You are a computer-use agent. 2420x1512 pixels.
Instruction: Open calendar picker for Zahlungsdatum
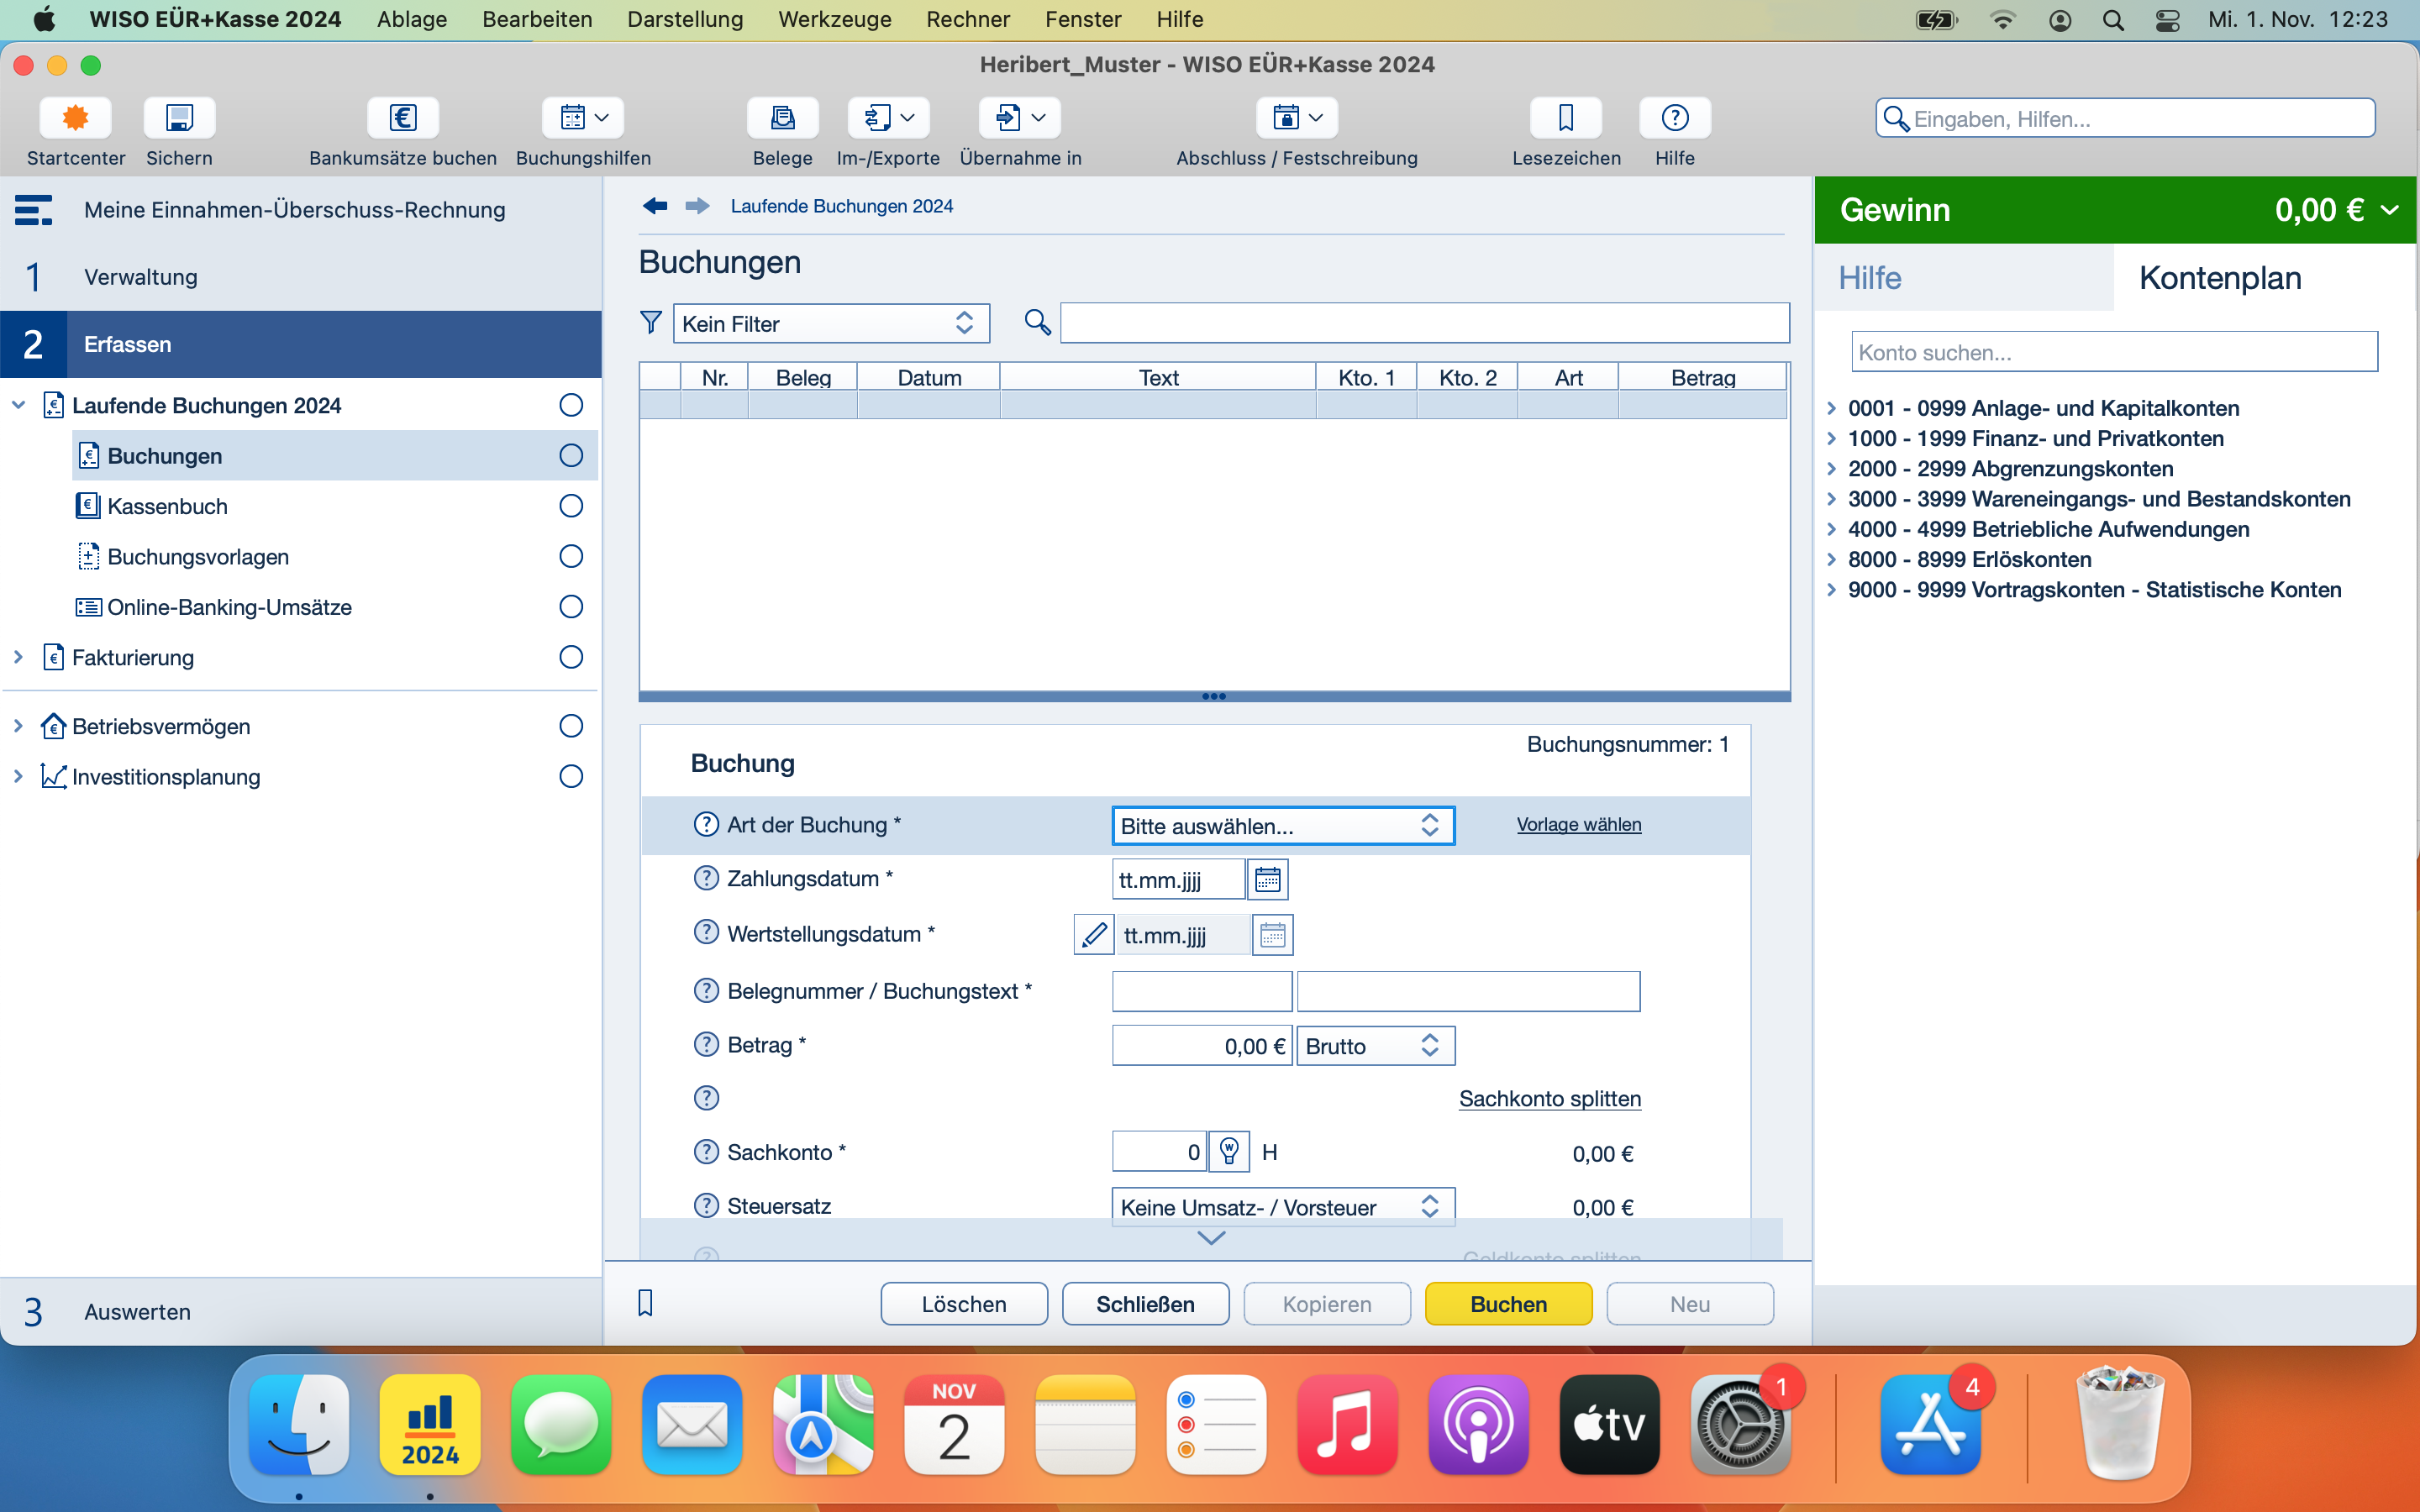tap(1268, 880)
